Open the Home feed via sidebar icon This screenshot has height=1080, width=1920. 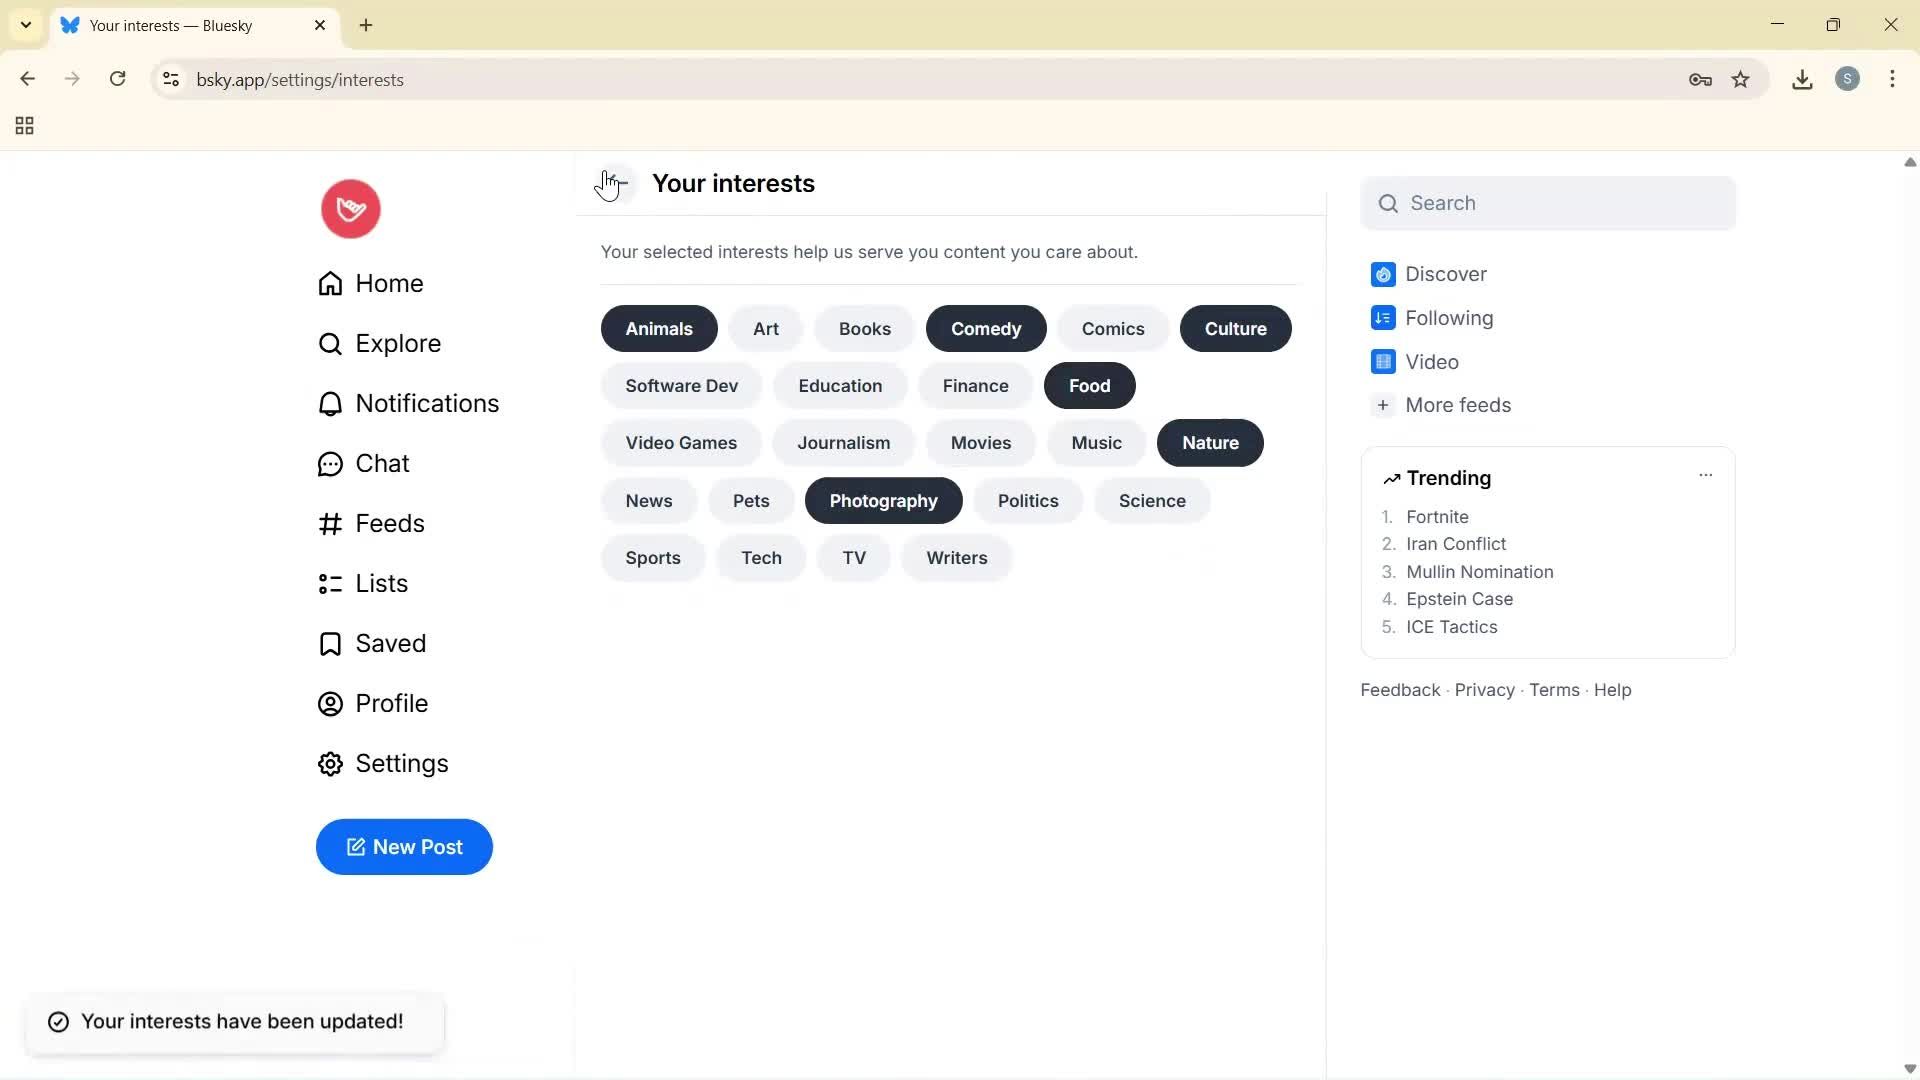tap(330, 283)
